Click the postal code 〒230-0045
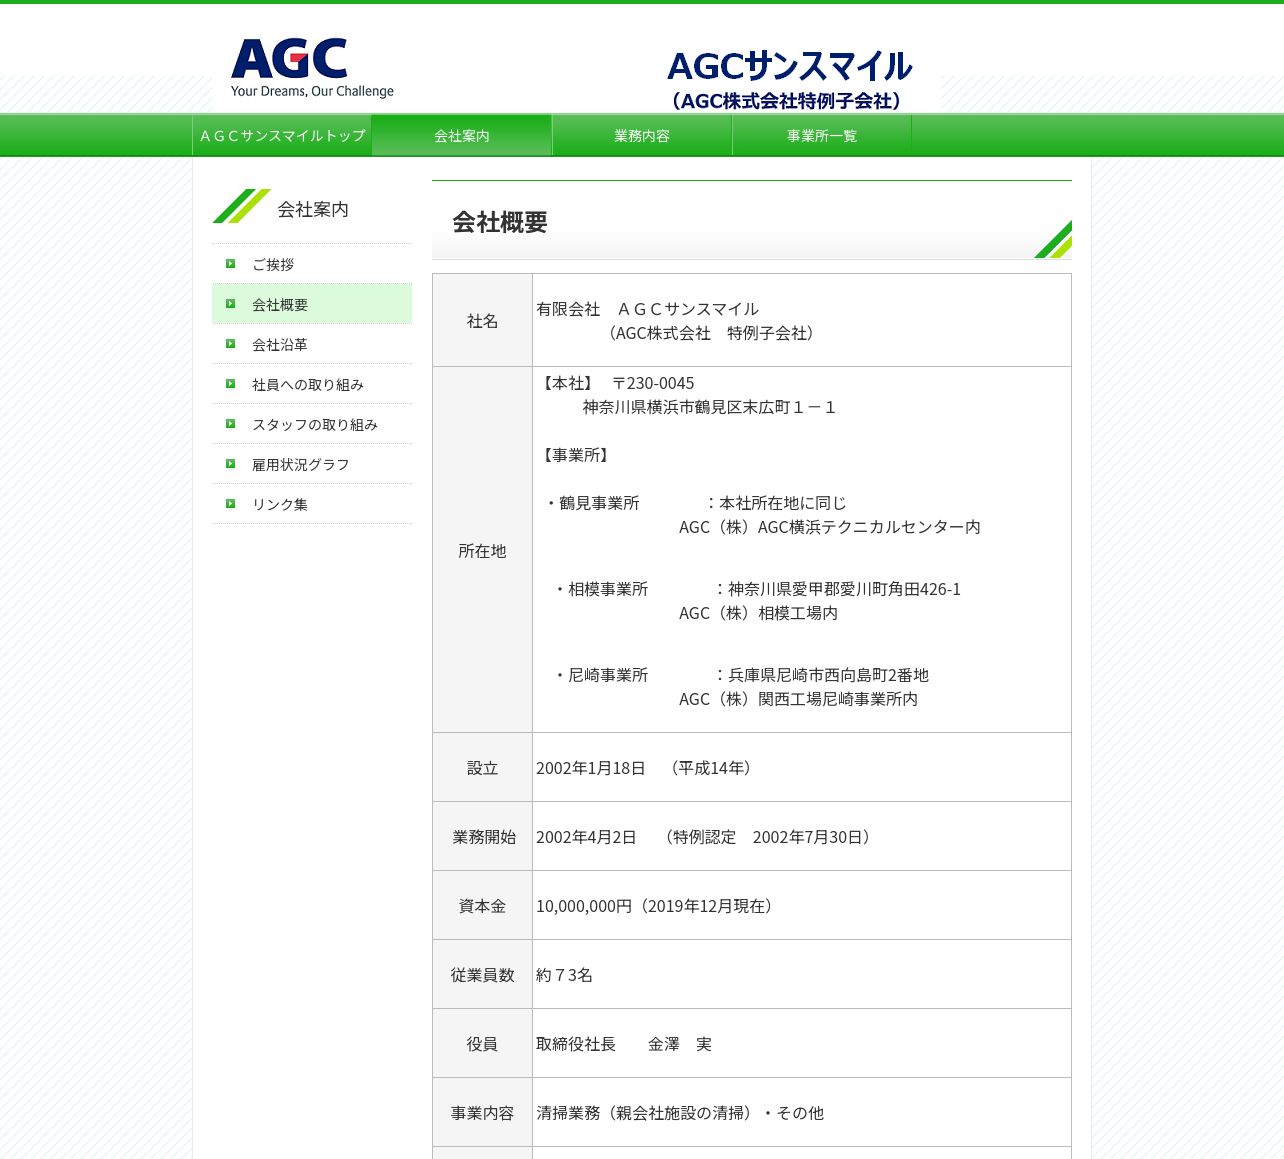1284x1159 pixels. coord(653,383)
